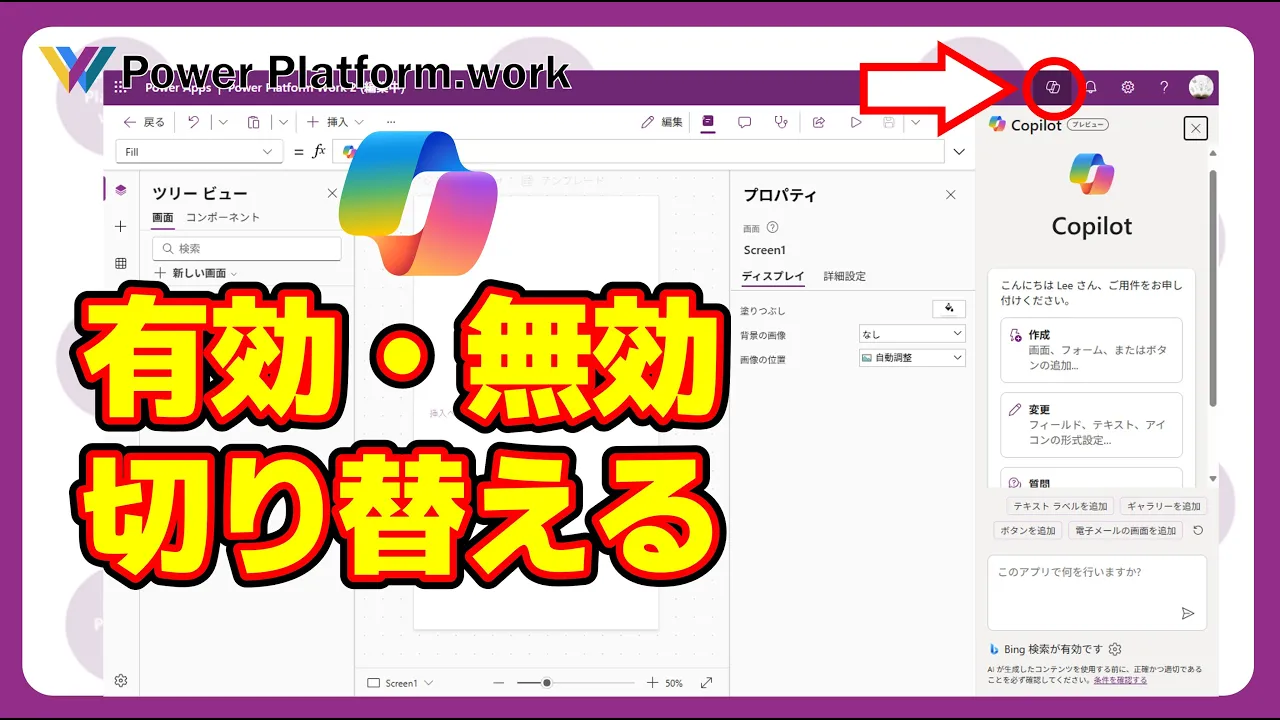Choose the 変更 Copilot suggestion card
Screen dimensions: 1280x720
pyautogui.click(x=1091, y=425)
